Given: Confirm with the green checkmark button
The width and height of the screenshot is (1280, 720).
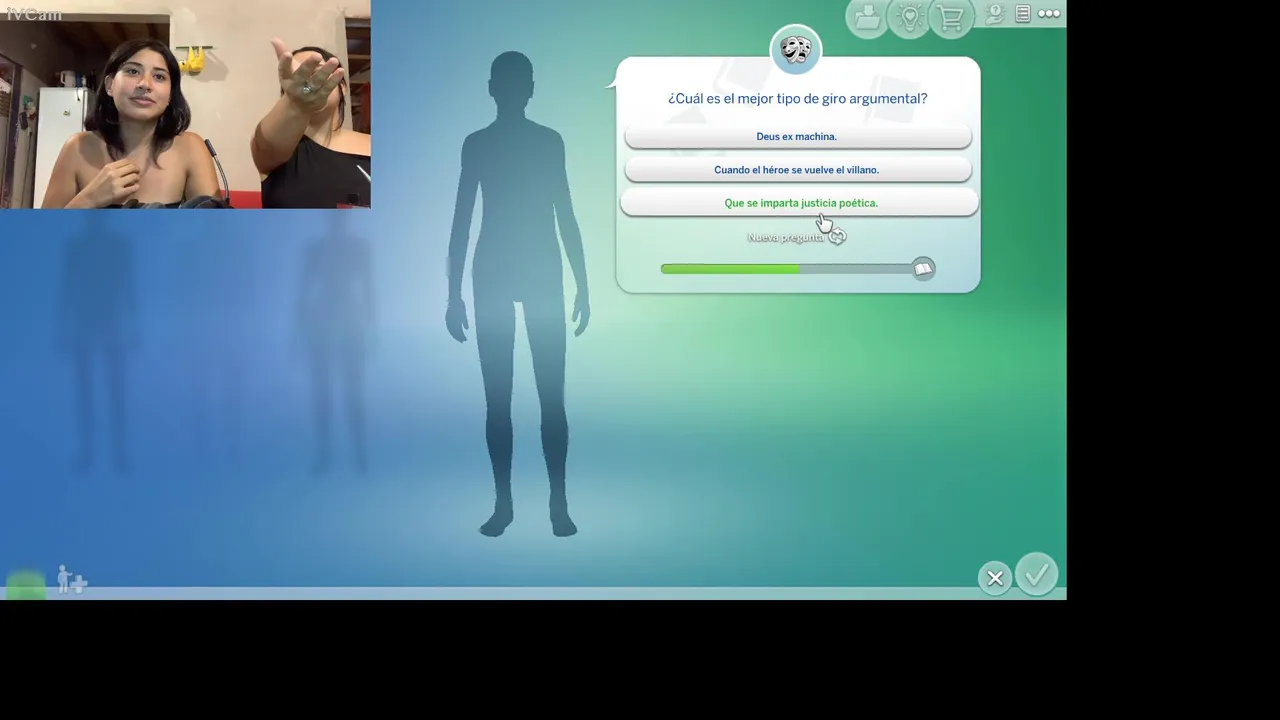Looking at the screenshot, I should (x=1036, y=575).
